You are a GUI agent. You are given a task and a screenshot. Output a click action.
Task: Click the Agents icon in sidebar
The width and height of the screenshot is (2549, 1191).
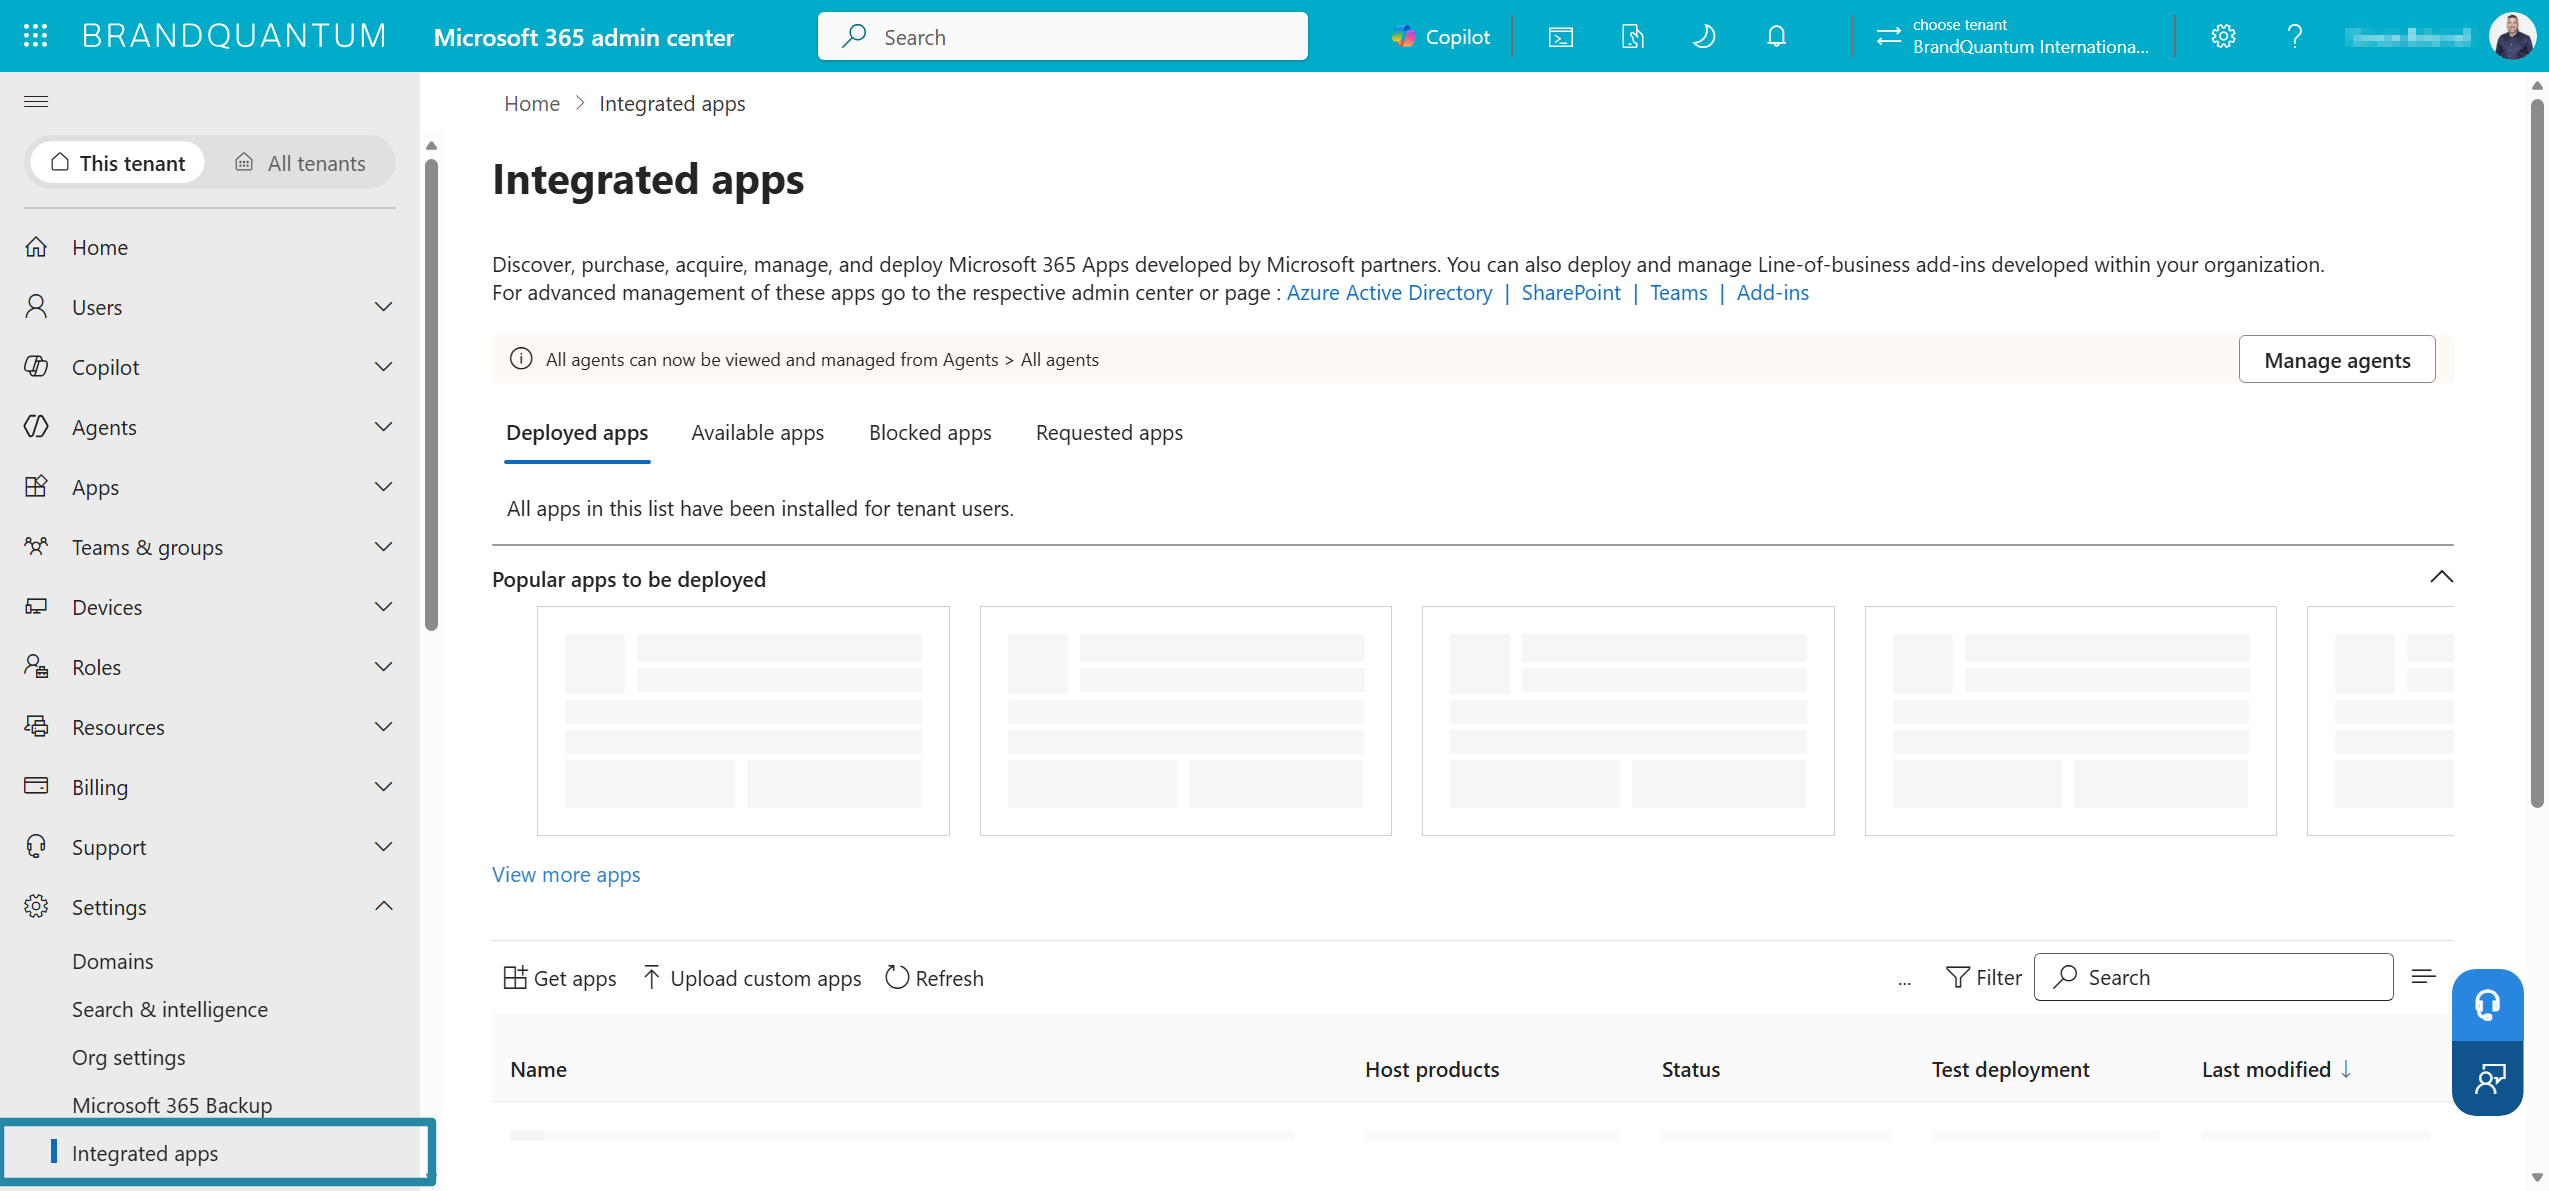point(36,427)
